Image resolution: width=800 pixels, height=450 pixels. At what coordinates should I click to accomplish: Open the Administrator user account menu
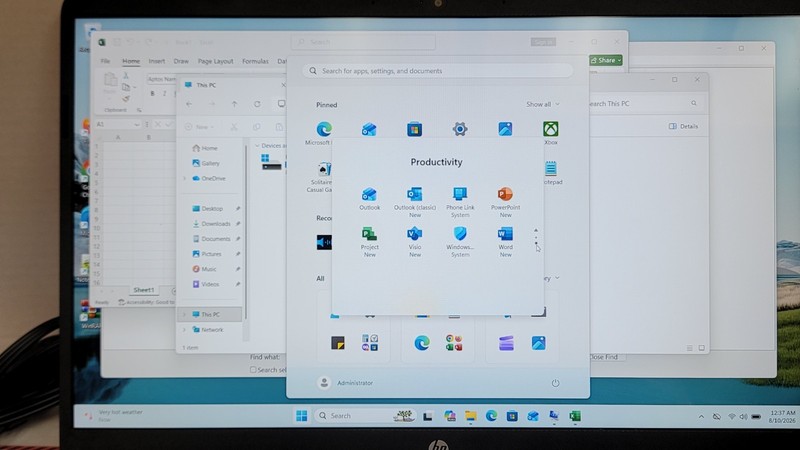click(345, 383)
